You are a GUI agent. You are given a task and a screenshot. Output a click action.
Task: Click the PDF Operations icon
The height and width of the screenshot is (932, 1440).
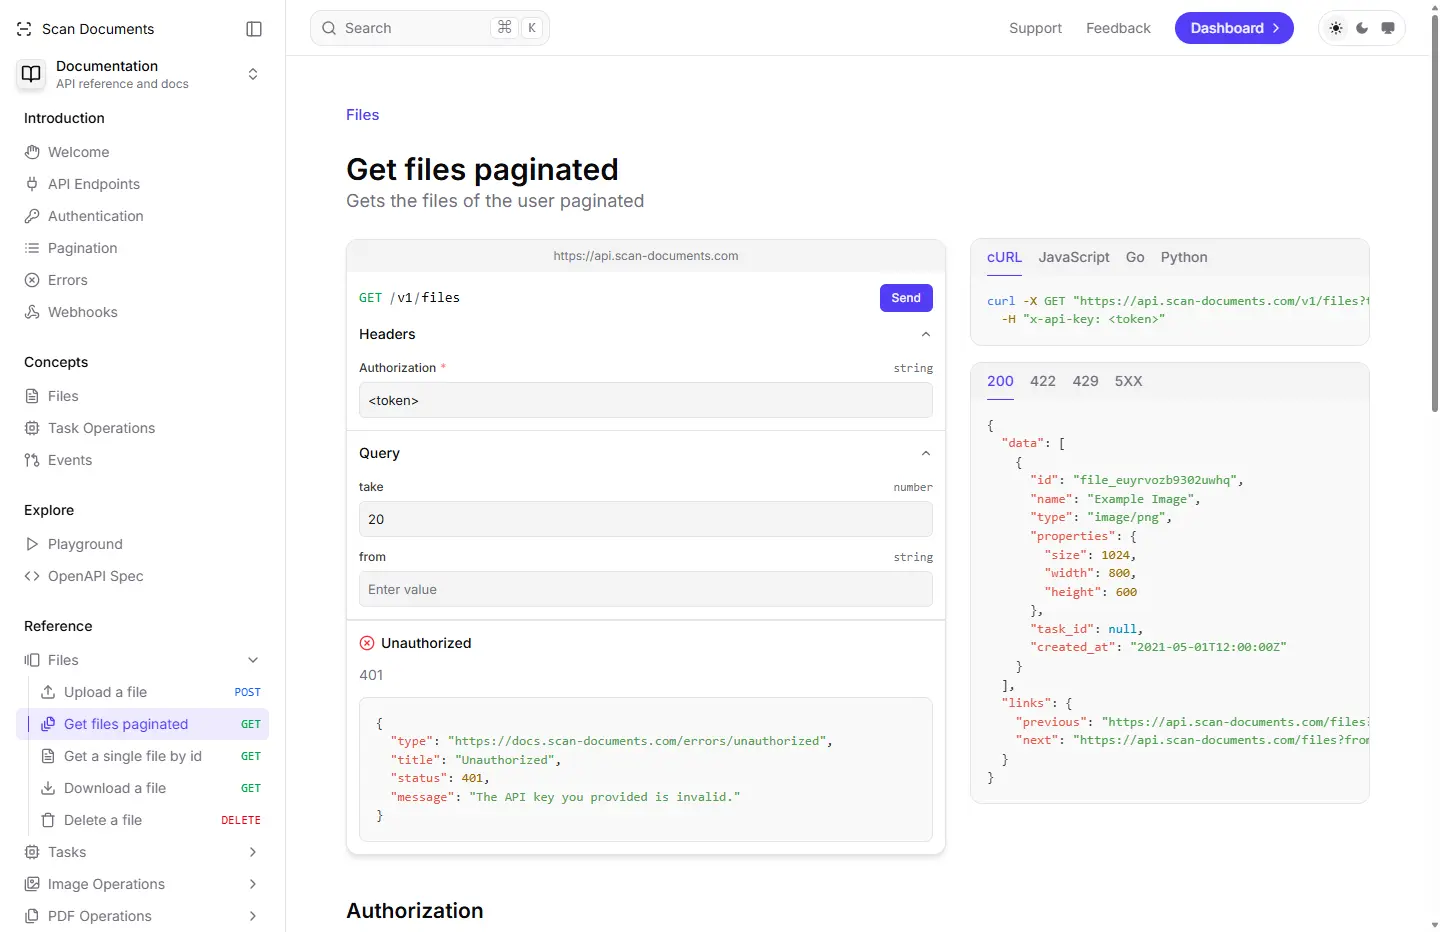coord(32,916)
